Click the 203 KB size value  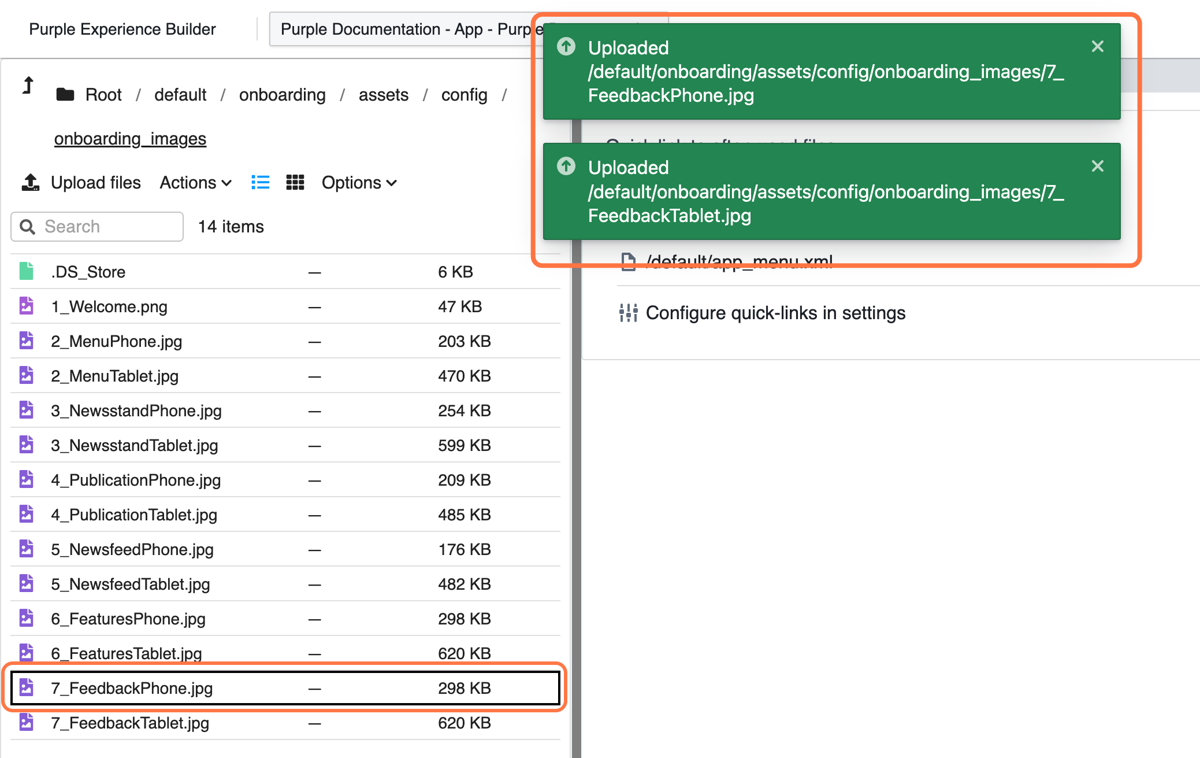[464, 341]
